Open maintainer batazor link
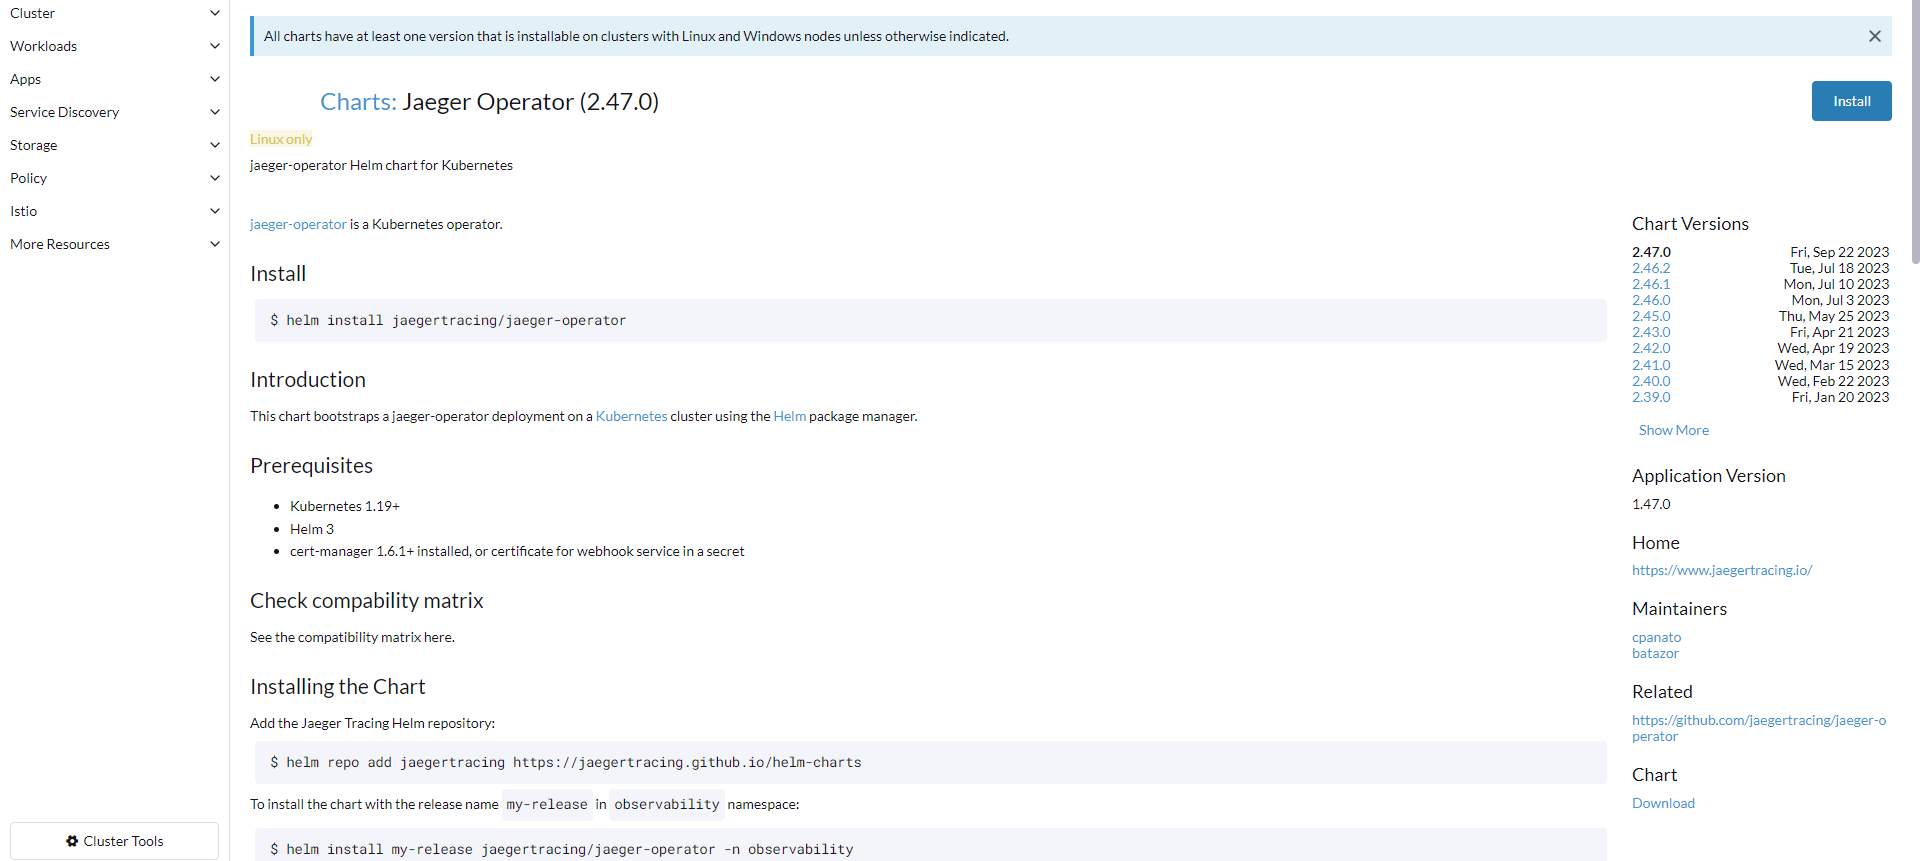 (x=1655, y=653)
